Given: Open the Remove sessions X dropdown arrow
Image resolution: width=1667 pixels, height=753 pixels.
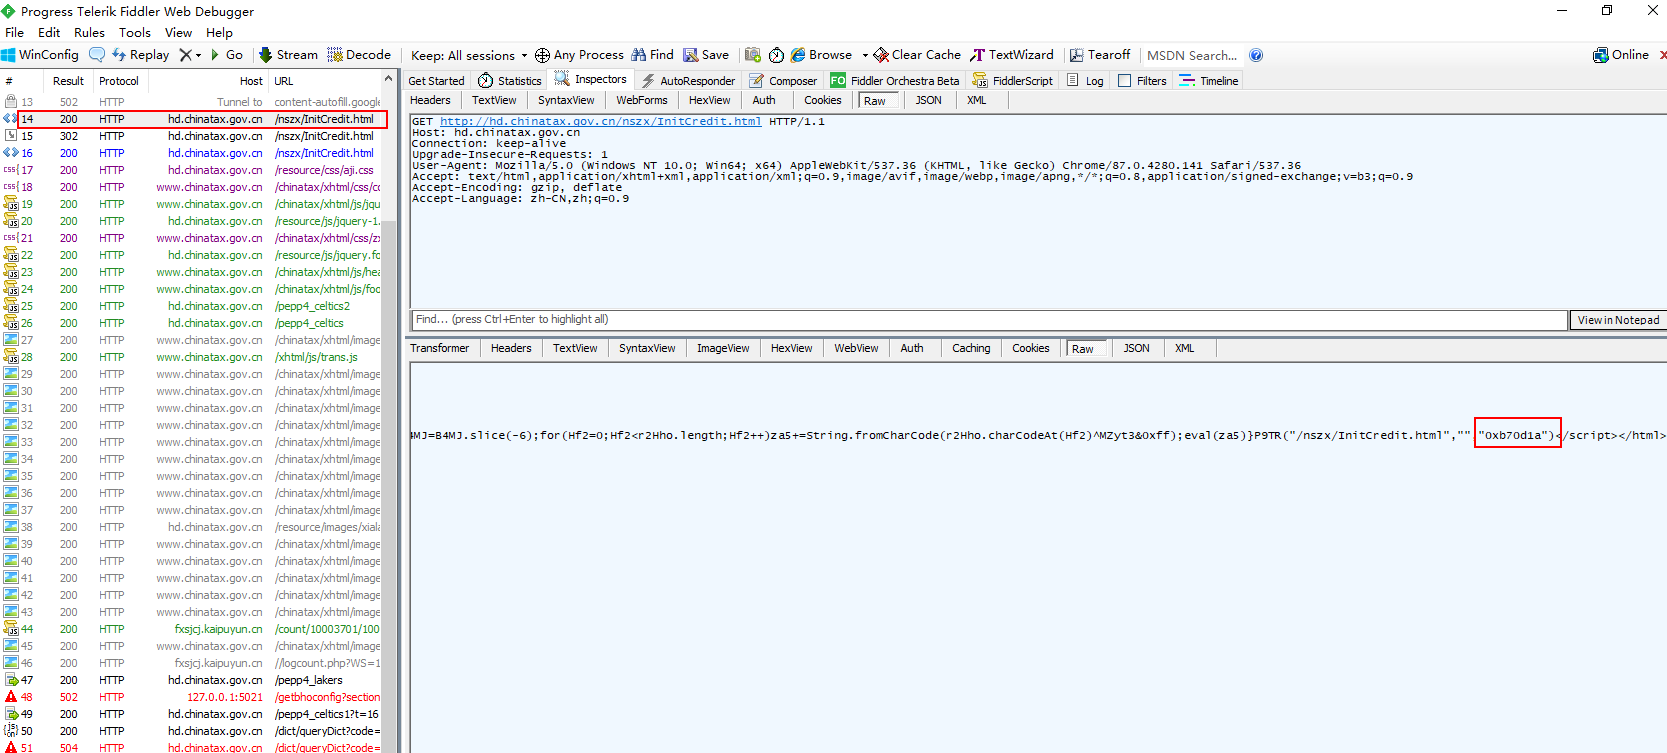Looking at the screenshot, I should point(198,55).
